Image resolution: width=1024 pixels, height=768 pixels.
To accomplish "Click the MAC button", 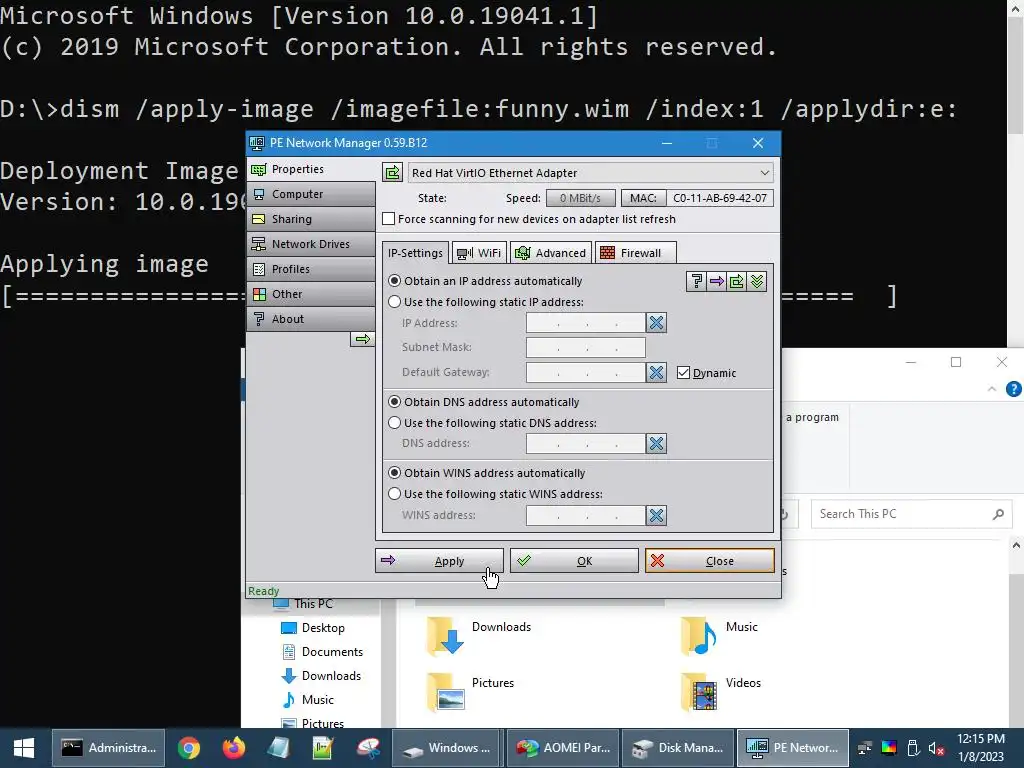I will (x=643, y=198).
